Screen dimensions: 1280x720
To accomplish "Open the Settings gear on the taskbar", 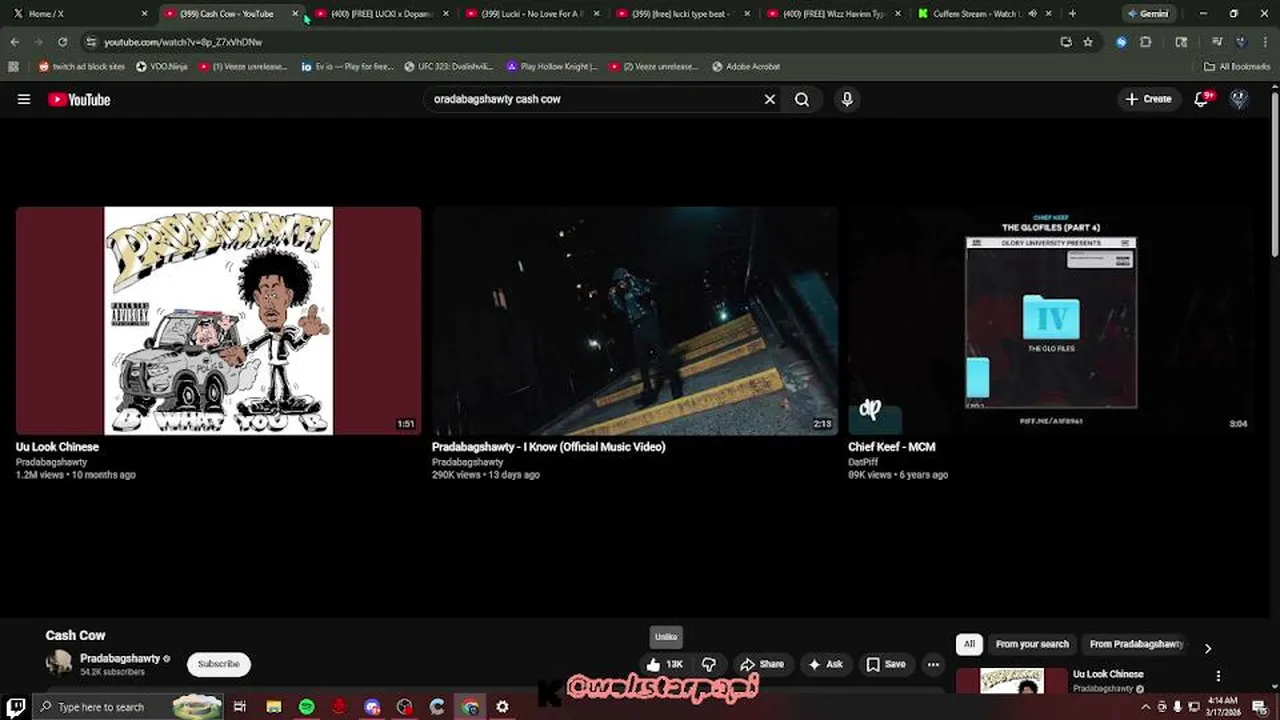I will [x=502, y=707].
